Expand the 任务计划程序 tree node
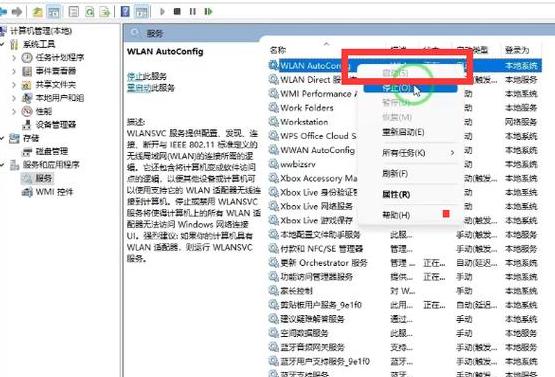 (x=14, y=57)
